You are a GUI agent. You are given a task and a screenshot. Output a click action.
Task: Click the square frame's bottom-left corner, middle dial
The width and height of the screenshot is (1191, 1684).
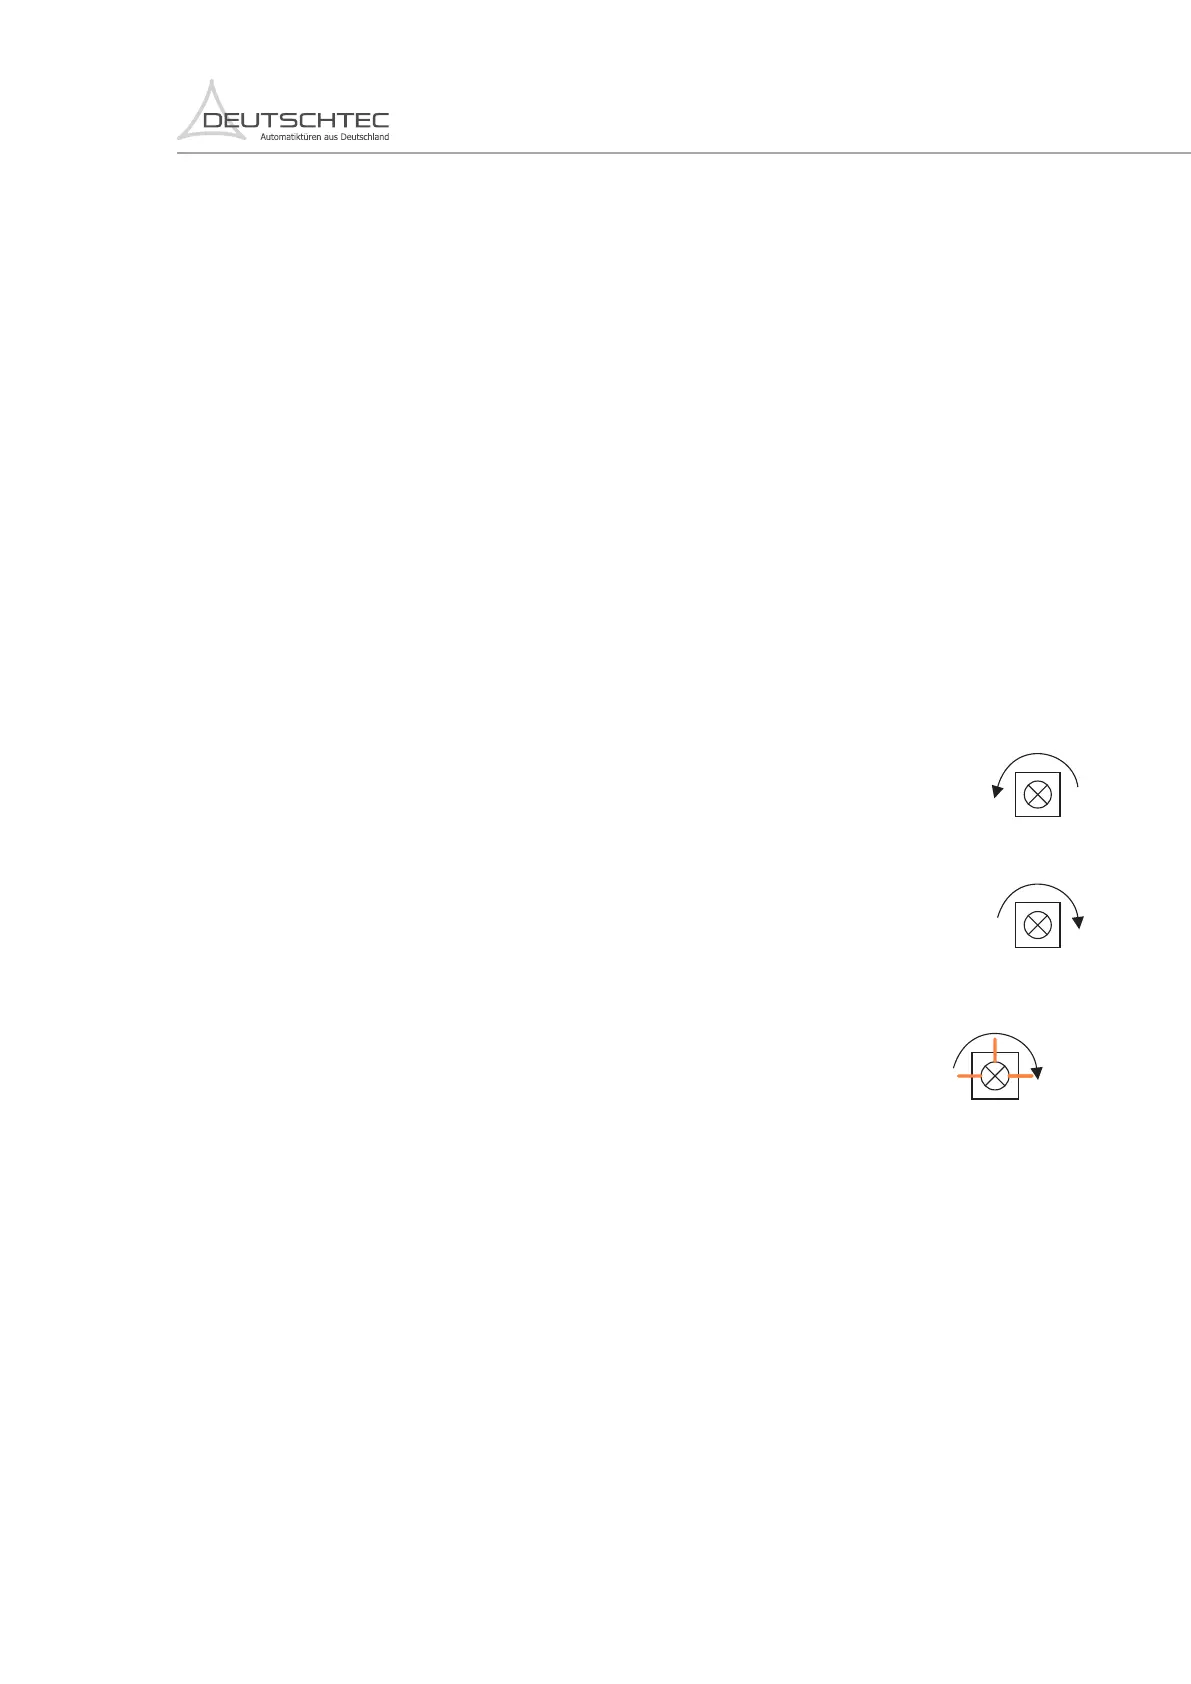pos(1017,946)
